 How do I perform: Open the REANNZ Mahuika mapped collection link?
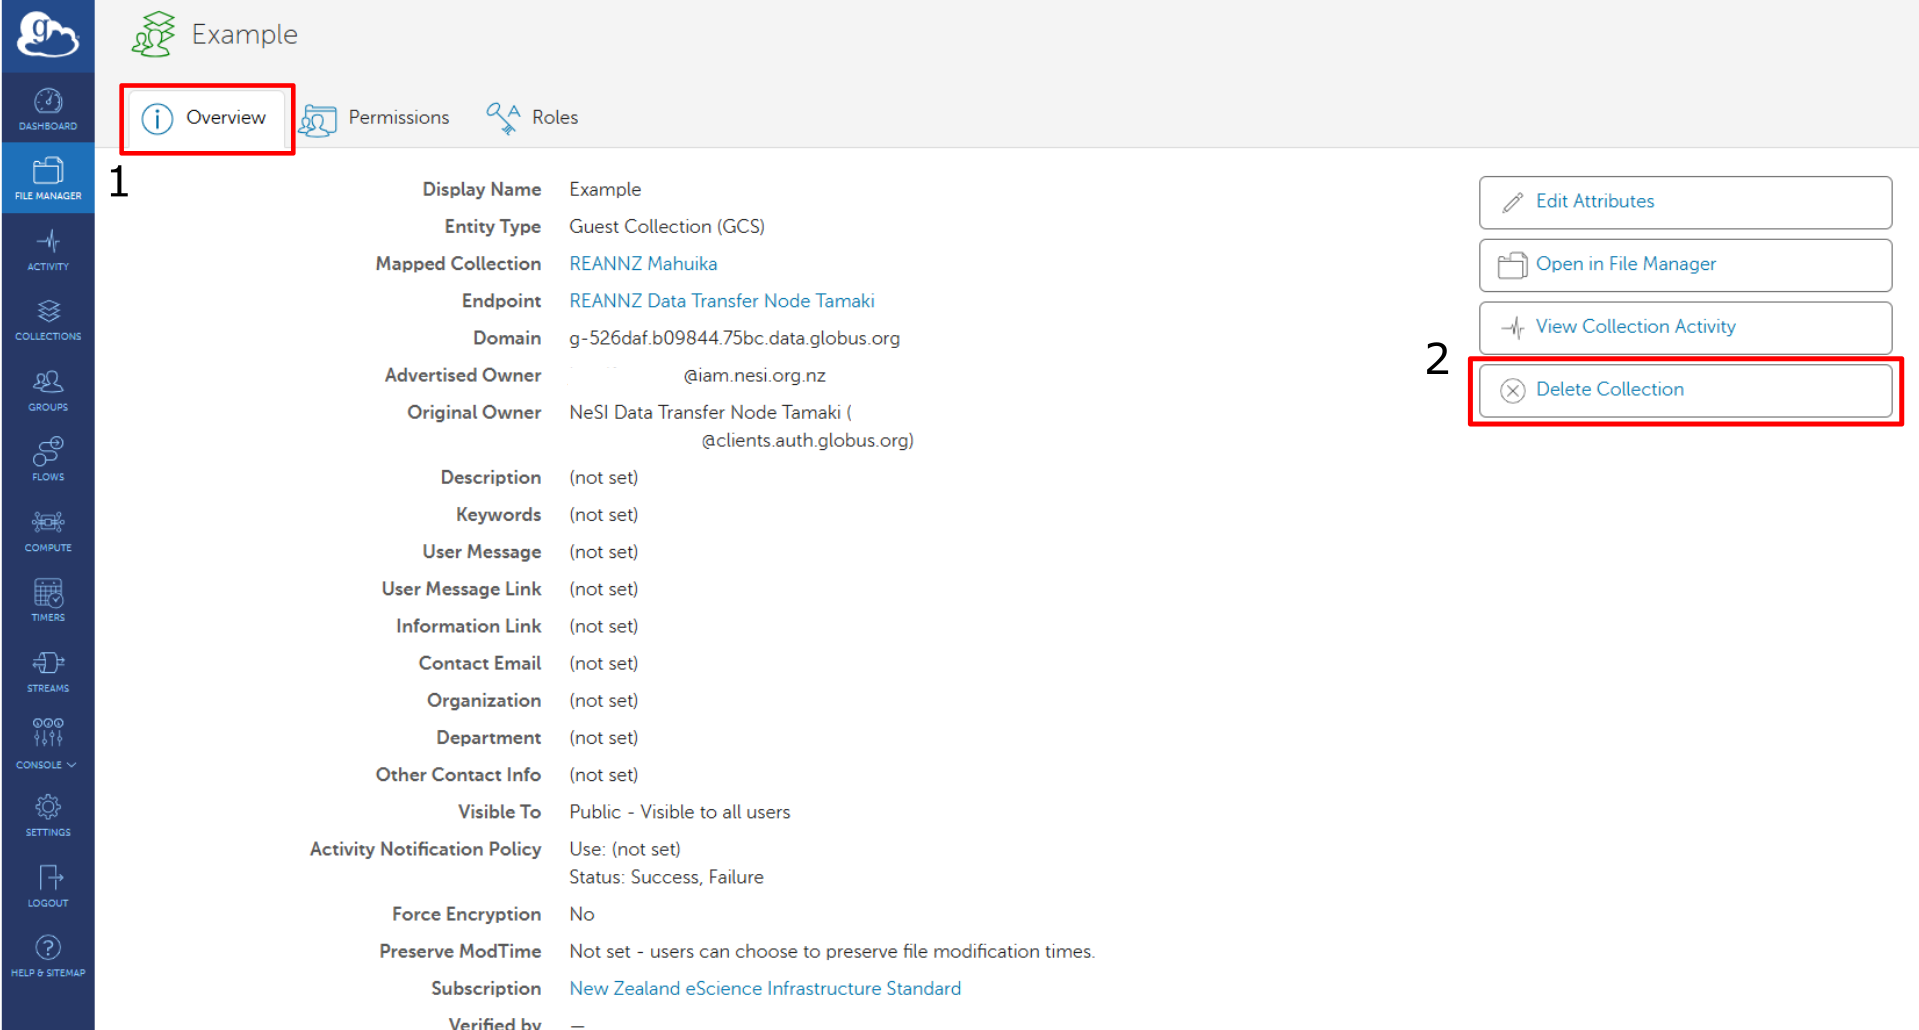coord(643,264)
